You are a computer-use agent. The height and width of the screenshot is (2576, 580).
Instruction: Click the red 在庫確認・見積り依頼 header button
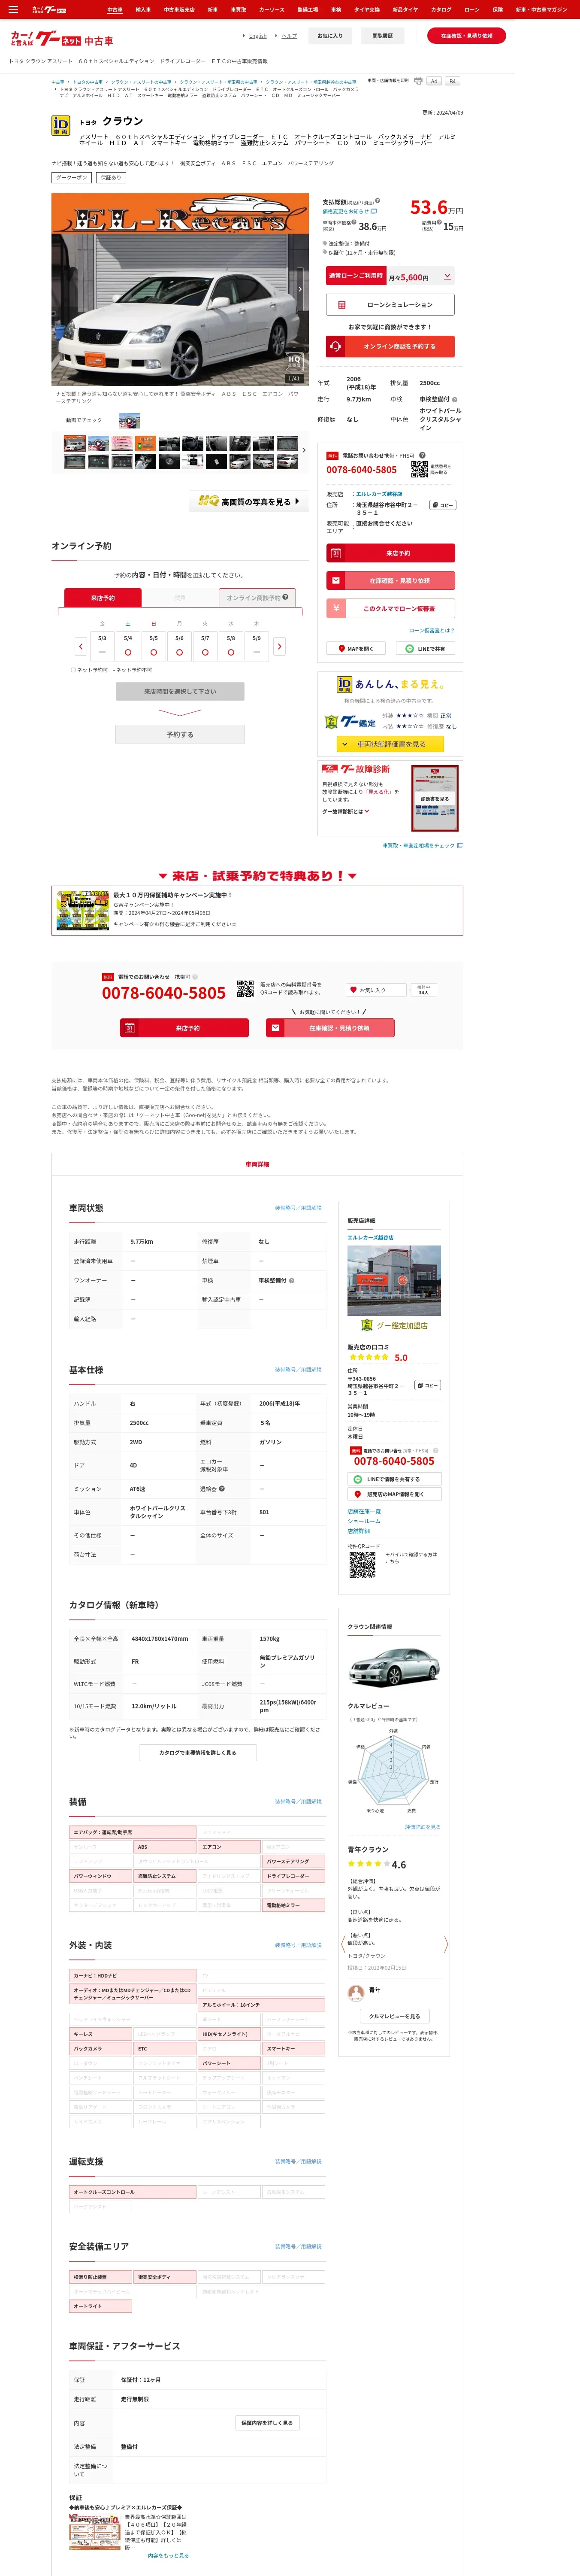[x=466, y=36]
